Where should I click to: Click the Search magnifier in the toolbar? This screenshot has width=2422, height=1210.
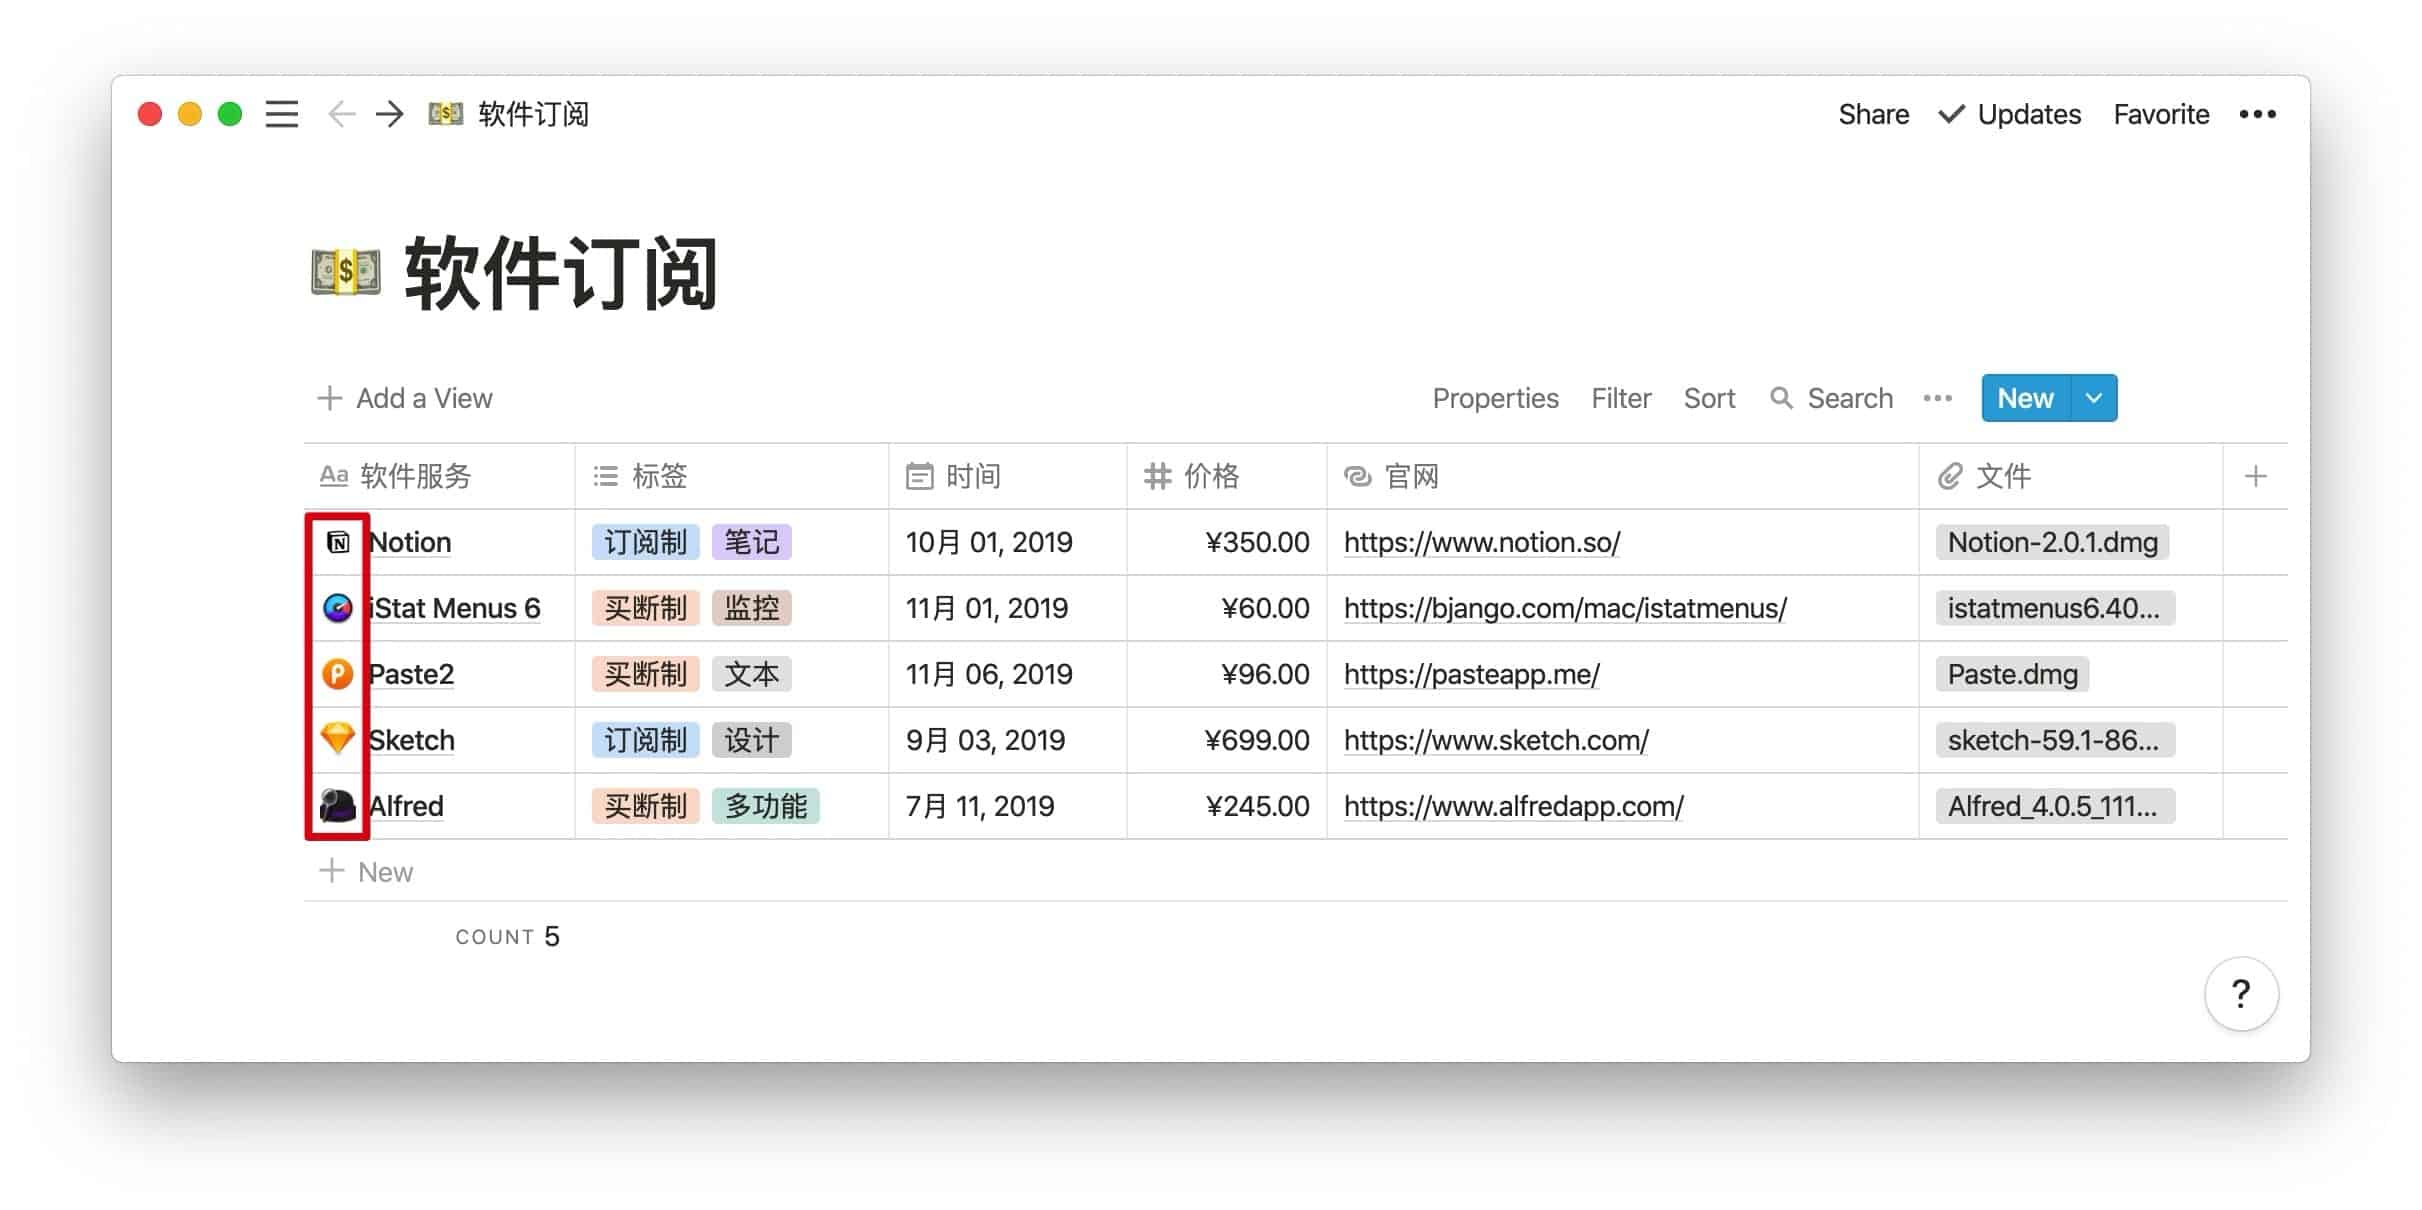[1781, 398]
